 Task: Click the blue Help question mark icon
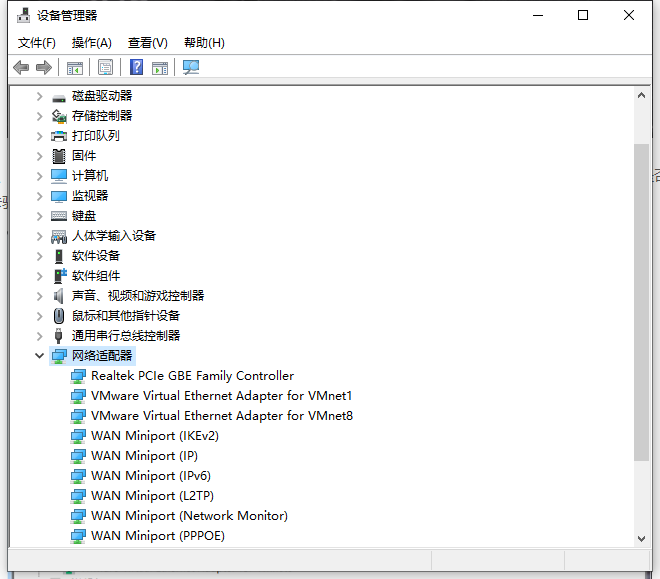137,67
